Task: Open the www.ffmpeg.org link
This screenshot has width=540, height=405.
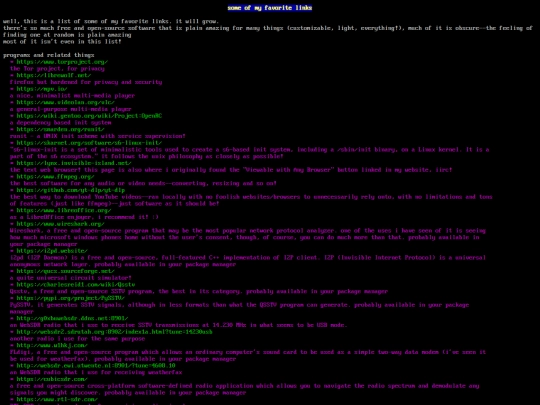Action: click(55, 177)
